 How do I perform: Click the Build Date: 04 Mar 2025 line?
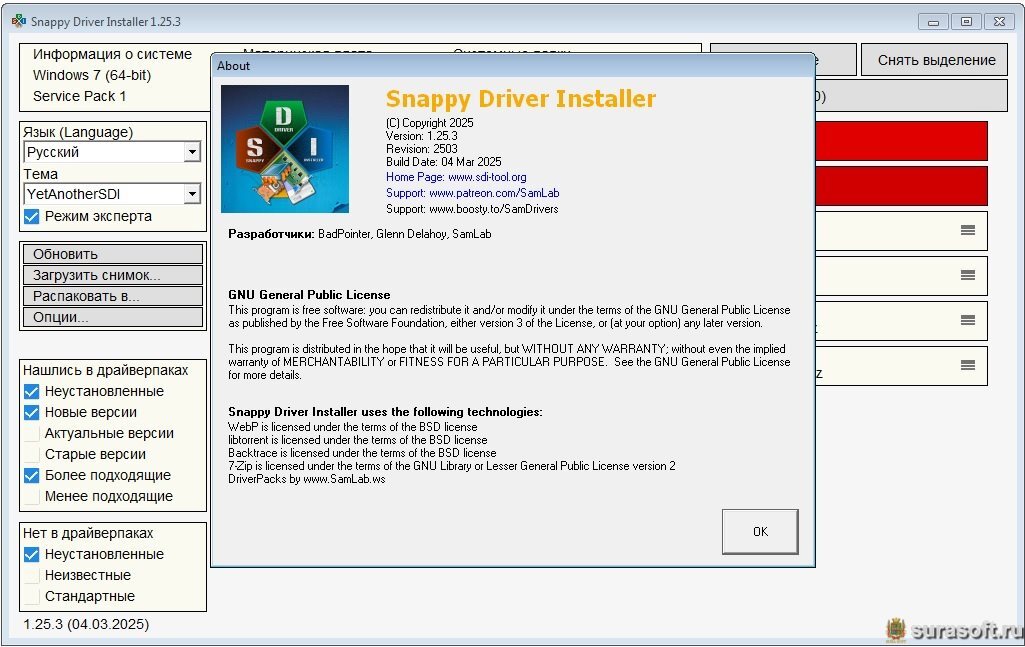click(444, 162)
